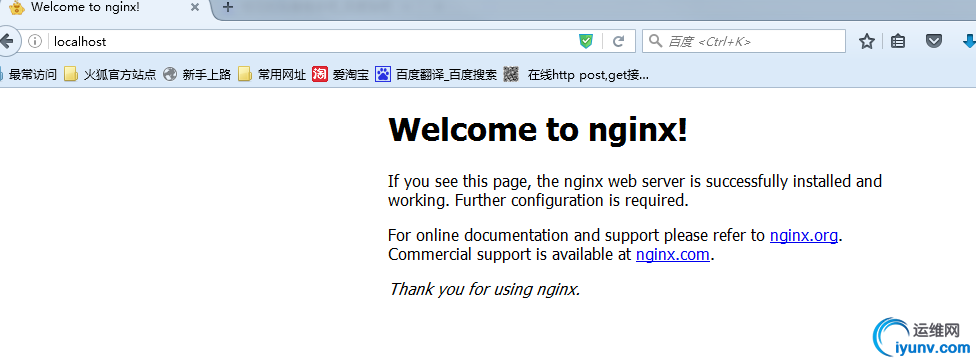The height and width of the screenshot is (364, 976).
Task: Close the 'Welcome to nginx!' tab
Action: [194, 7]
